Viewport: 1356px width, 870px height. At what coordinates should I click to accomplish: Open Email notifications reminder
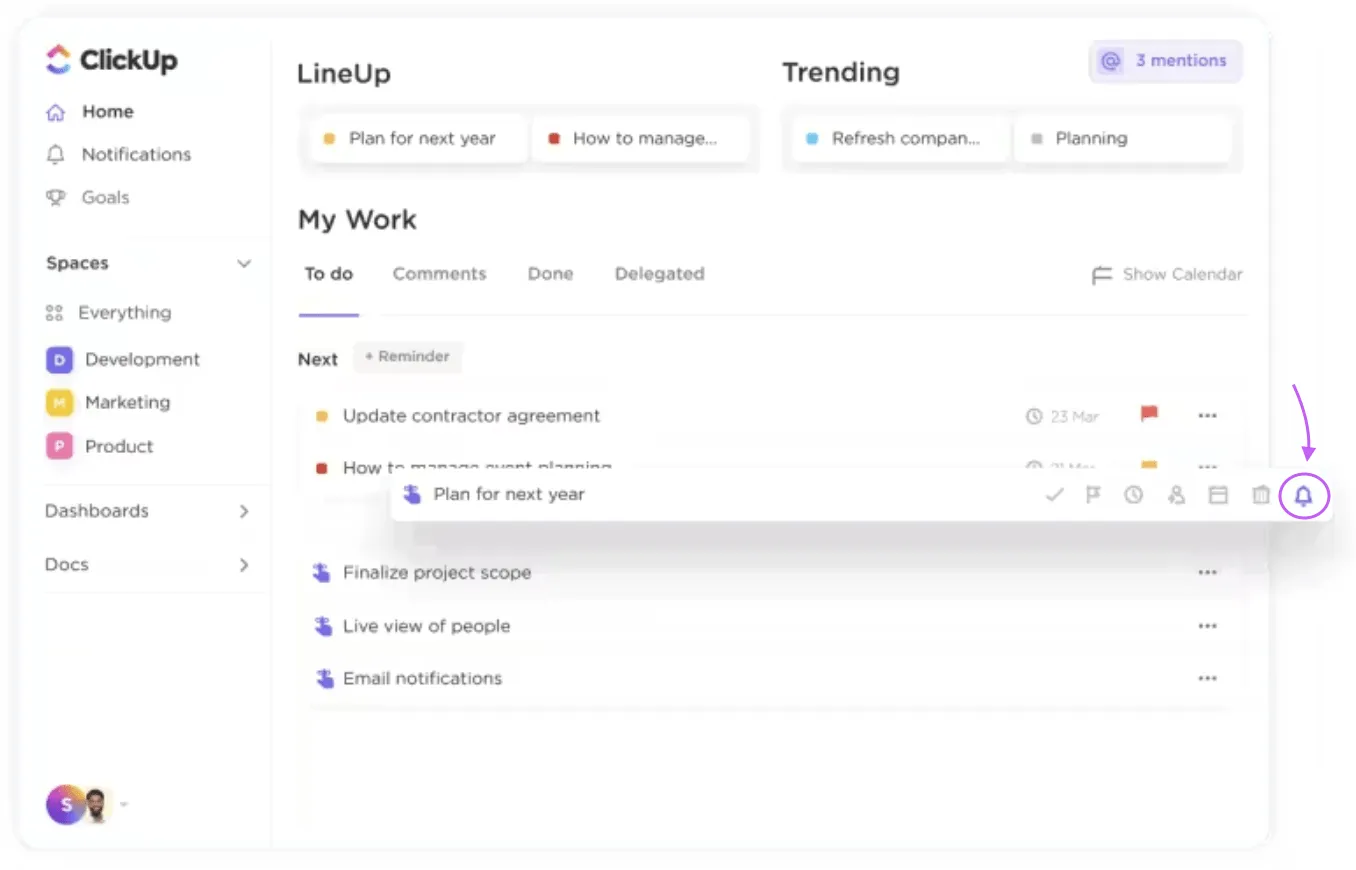(x=423, y=678)
